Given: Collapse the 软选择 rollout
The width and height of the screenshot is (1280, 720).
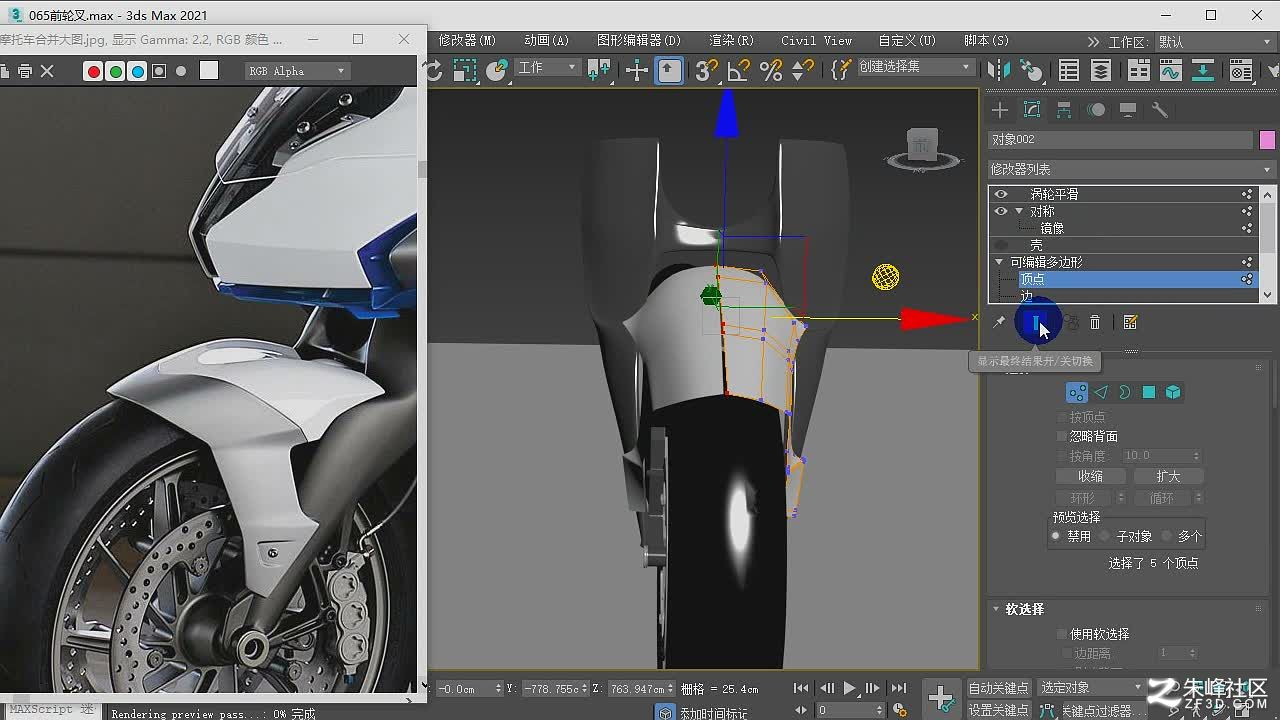Looking at the screenshot, I should pyautogui.click(x=996, y=608).
